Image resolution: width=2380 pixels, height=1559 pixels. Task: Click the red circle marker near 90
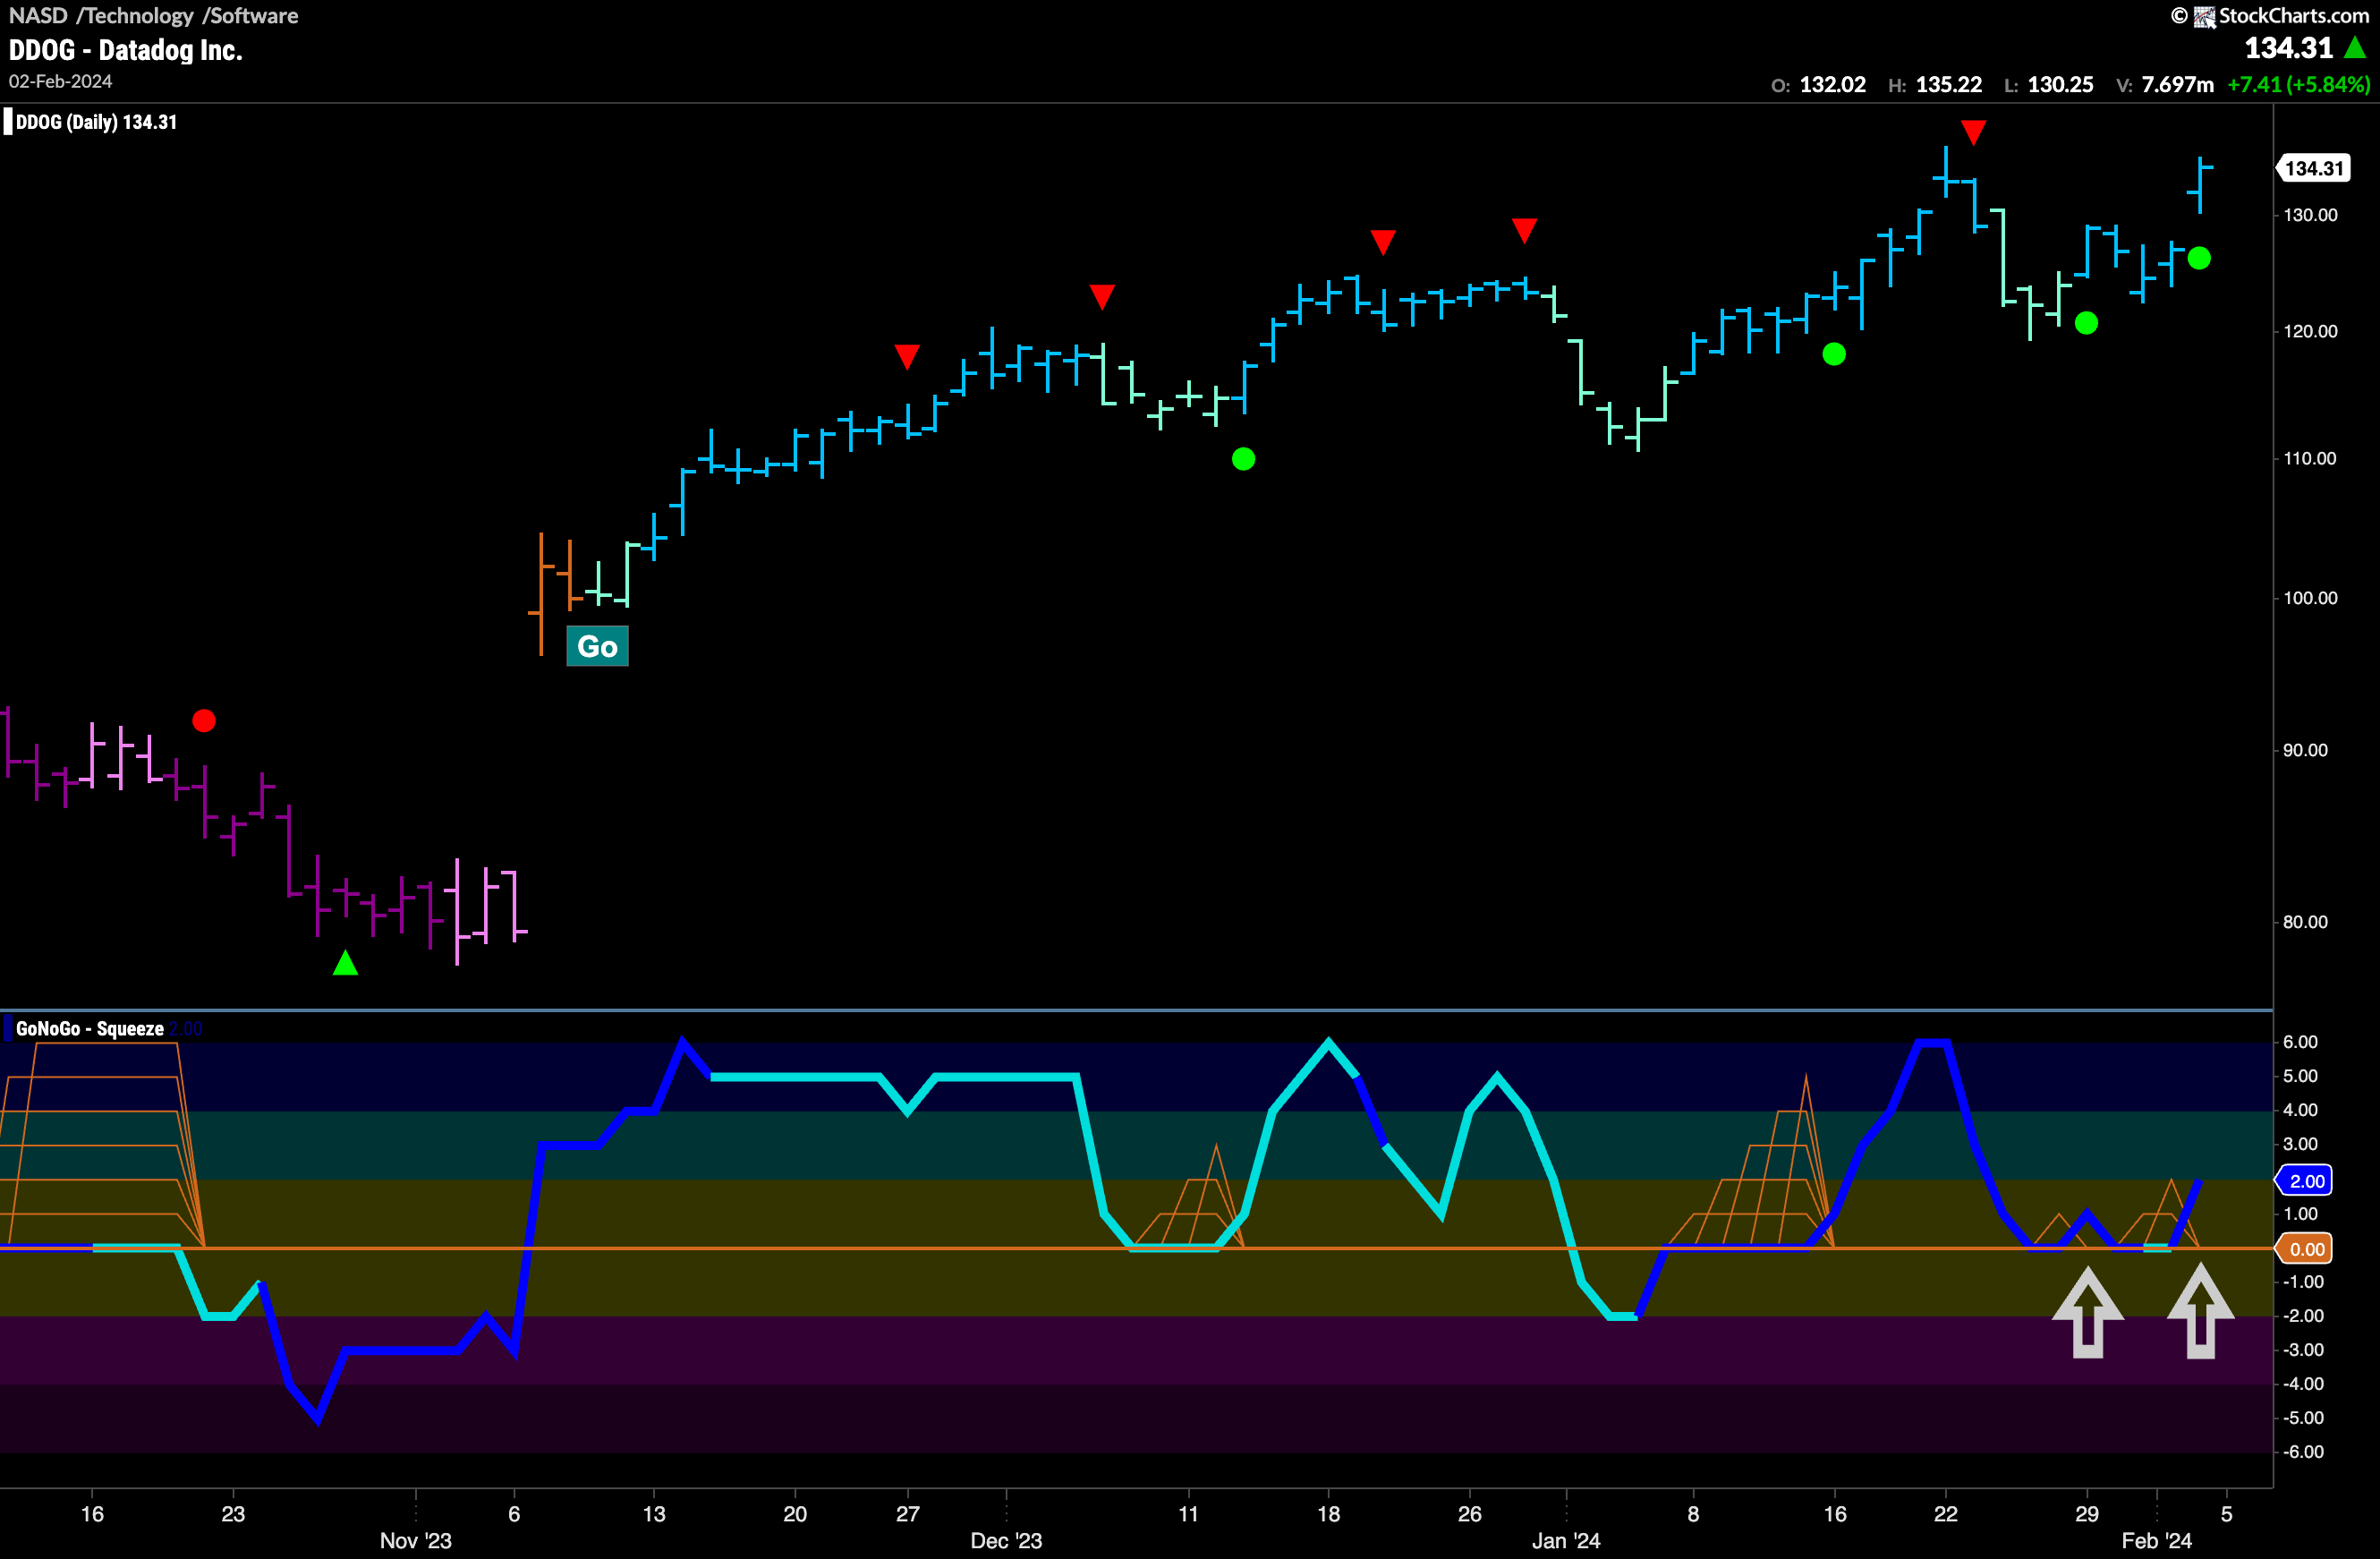(204, 721)
